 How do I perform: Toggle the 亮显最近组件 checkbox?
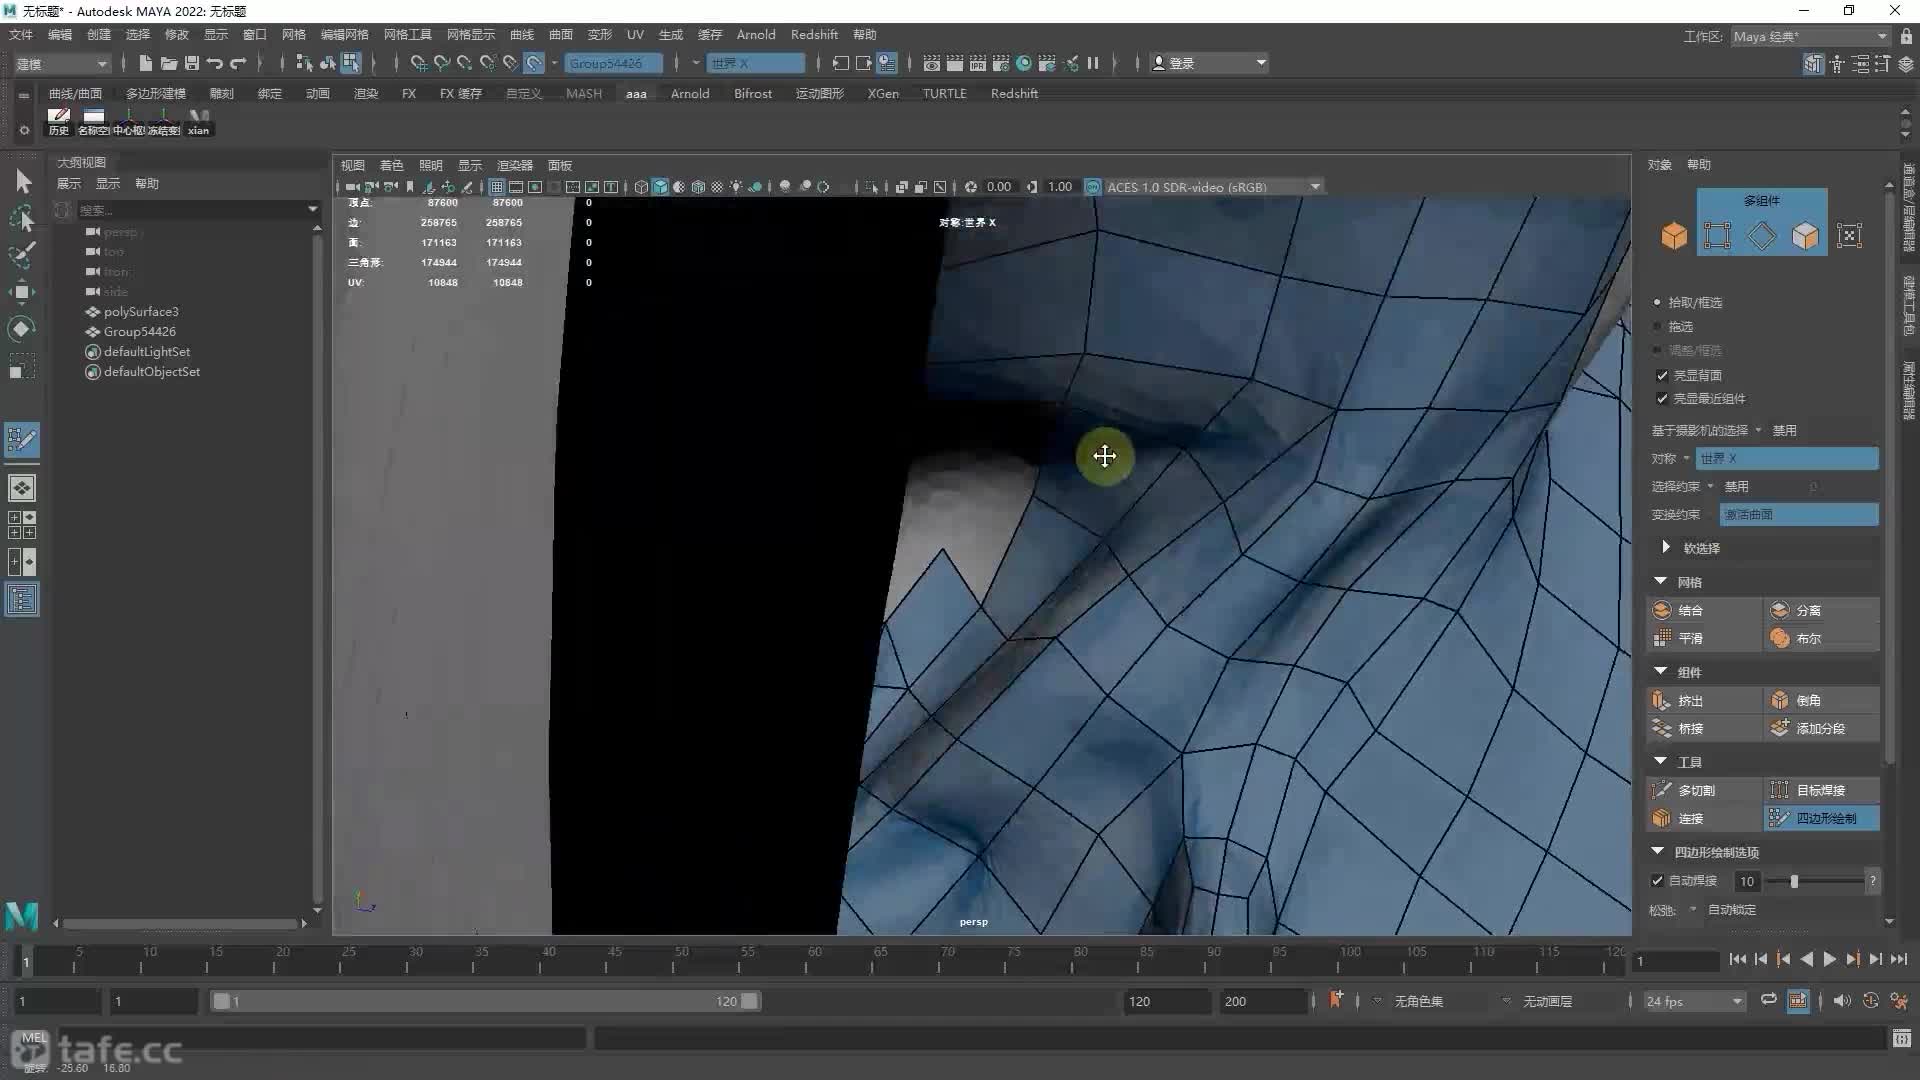(1662, 398)
